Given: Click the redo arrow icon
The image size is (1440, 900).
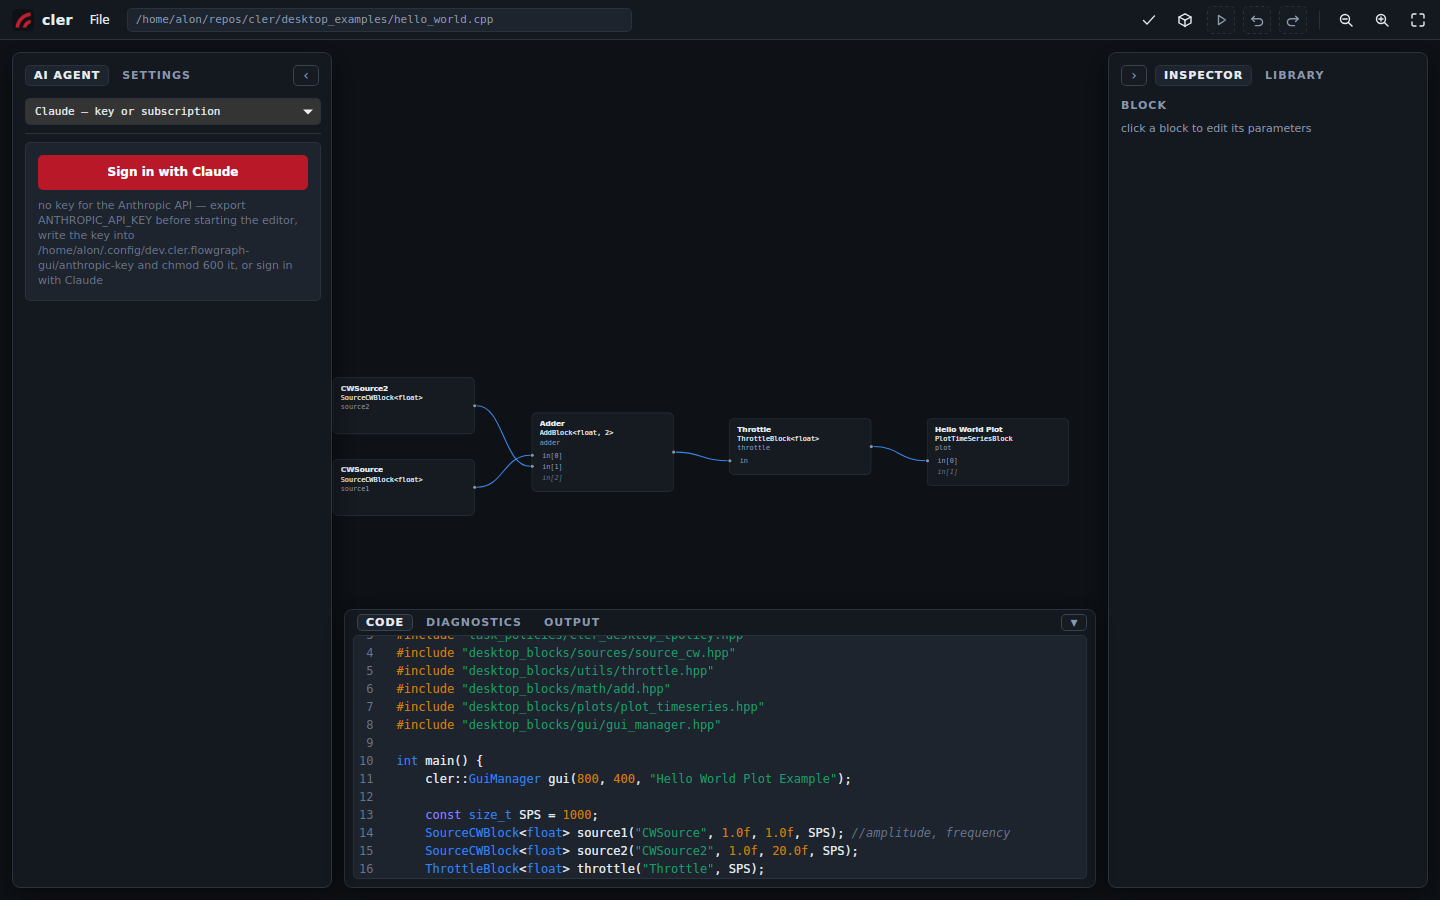Looking at the screenshot, I should click(1293, 20).
